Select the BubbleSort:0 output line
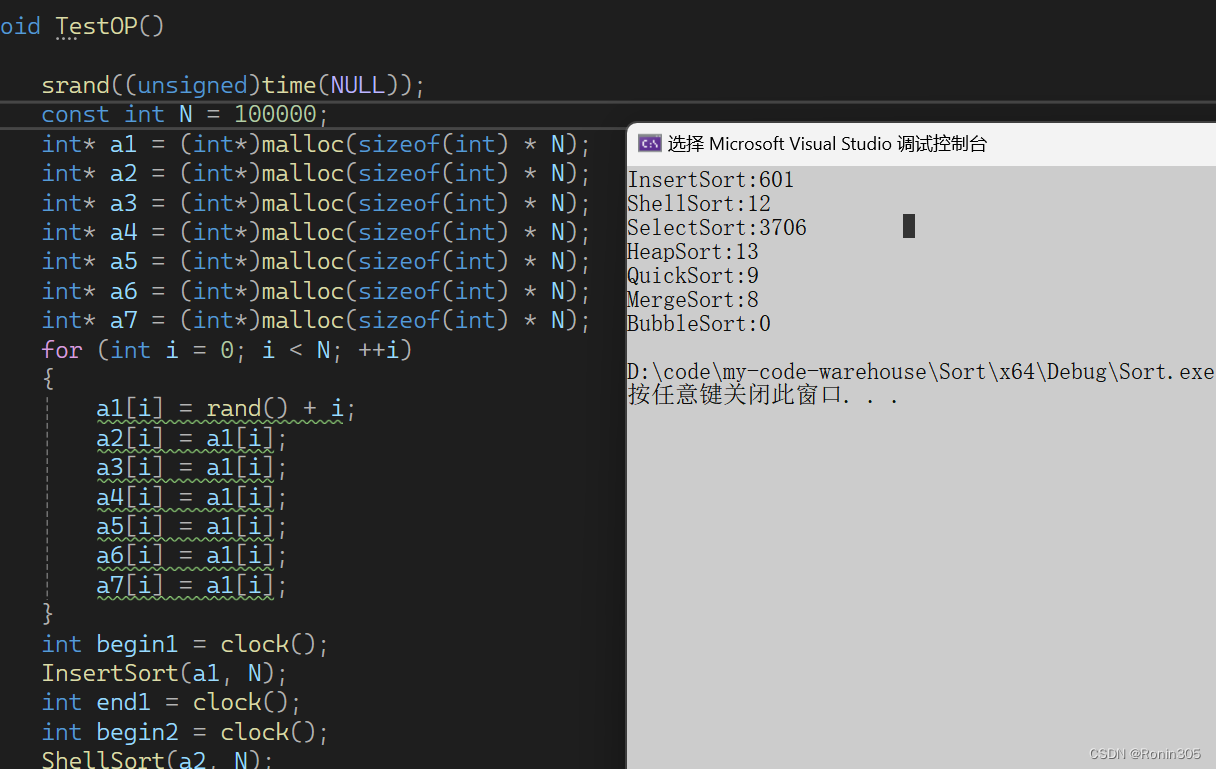Image resolution: width=1216 pixels, height=769 pixels. 699,324
